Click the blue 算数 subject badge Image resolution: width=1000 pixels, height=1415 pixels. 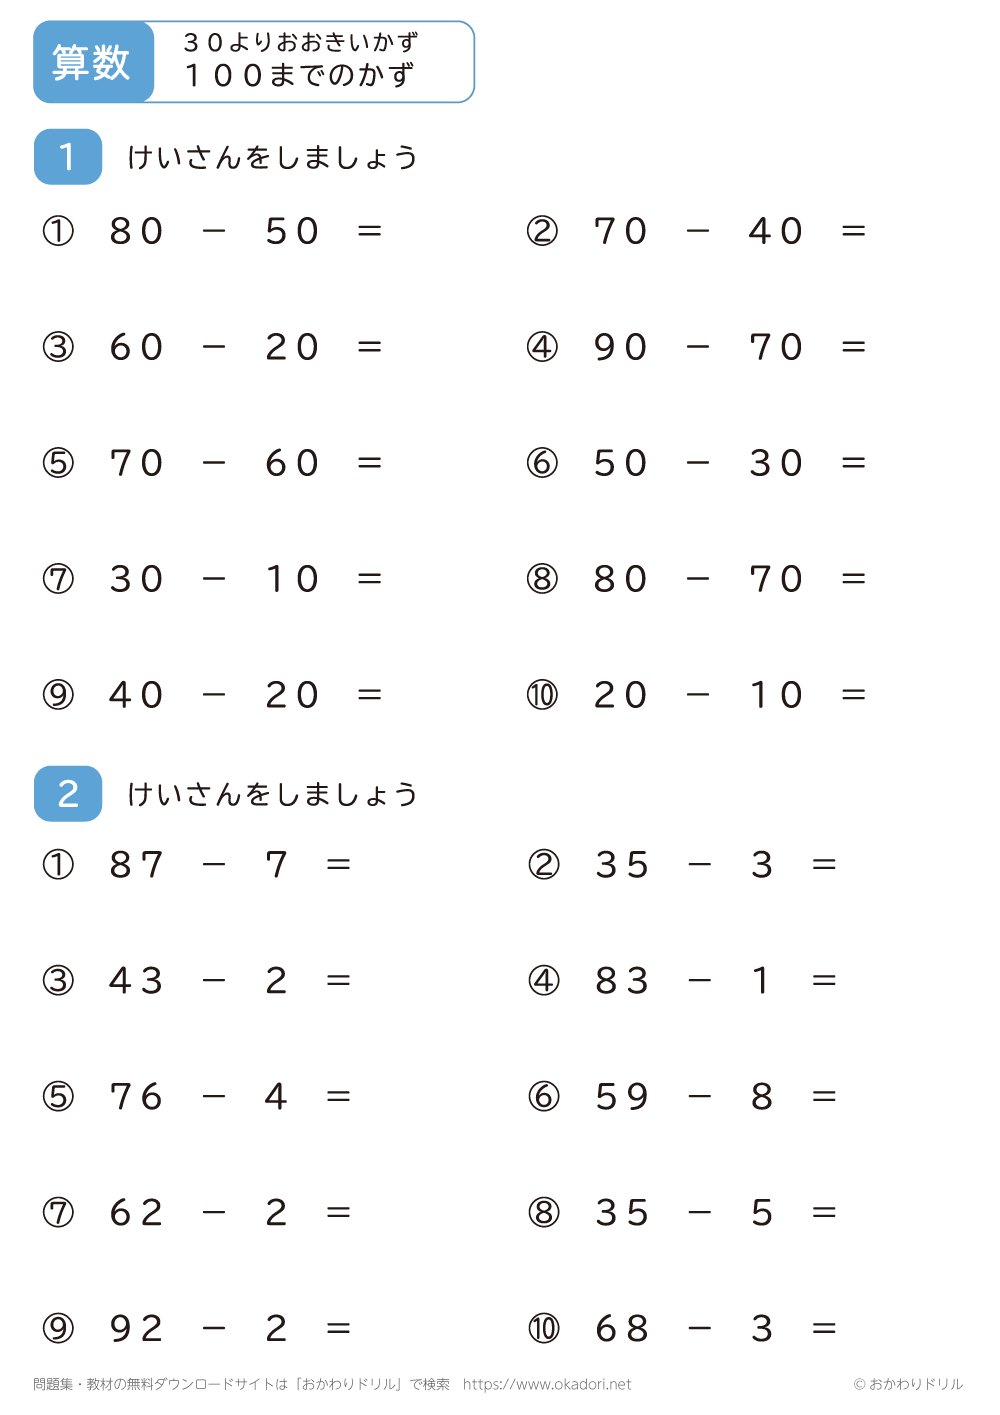[92, 62]
